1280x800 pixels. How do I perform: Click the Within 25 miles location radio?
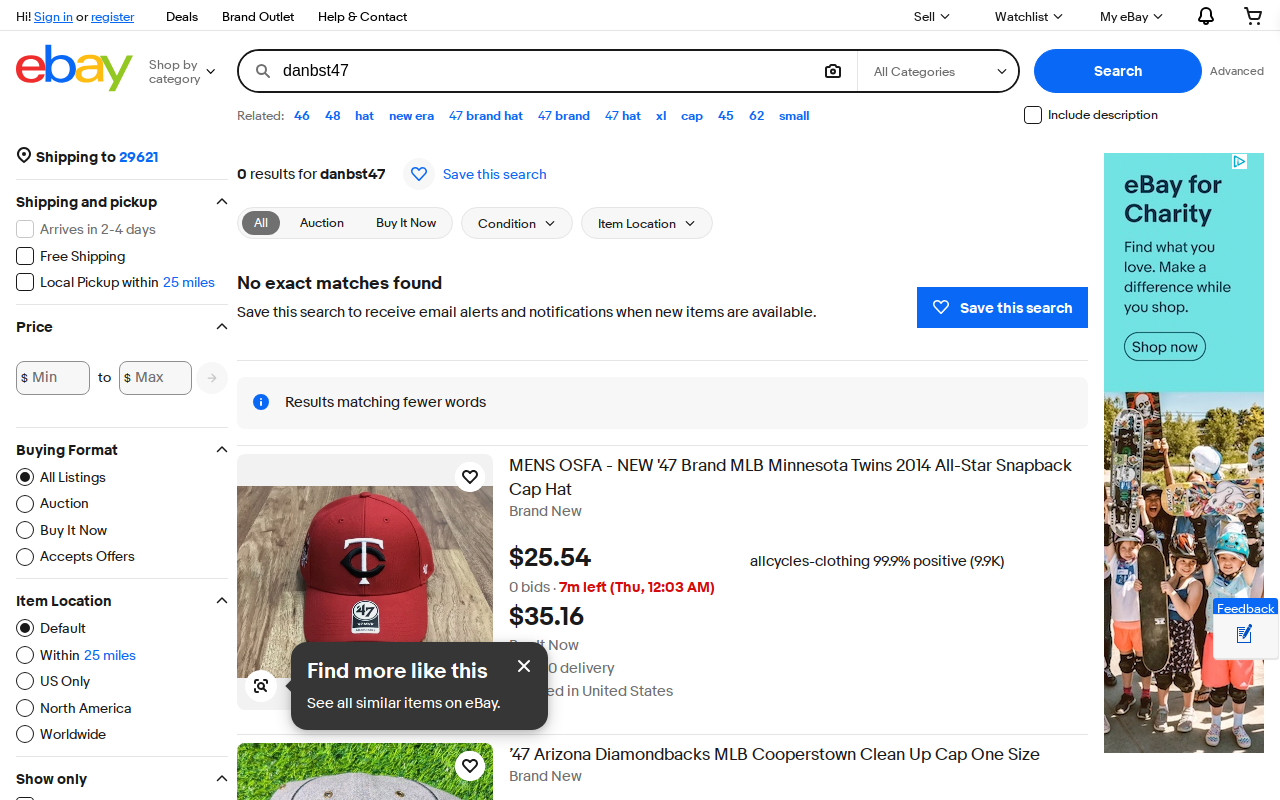[x=25, y=655]
